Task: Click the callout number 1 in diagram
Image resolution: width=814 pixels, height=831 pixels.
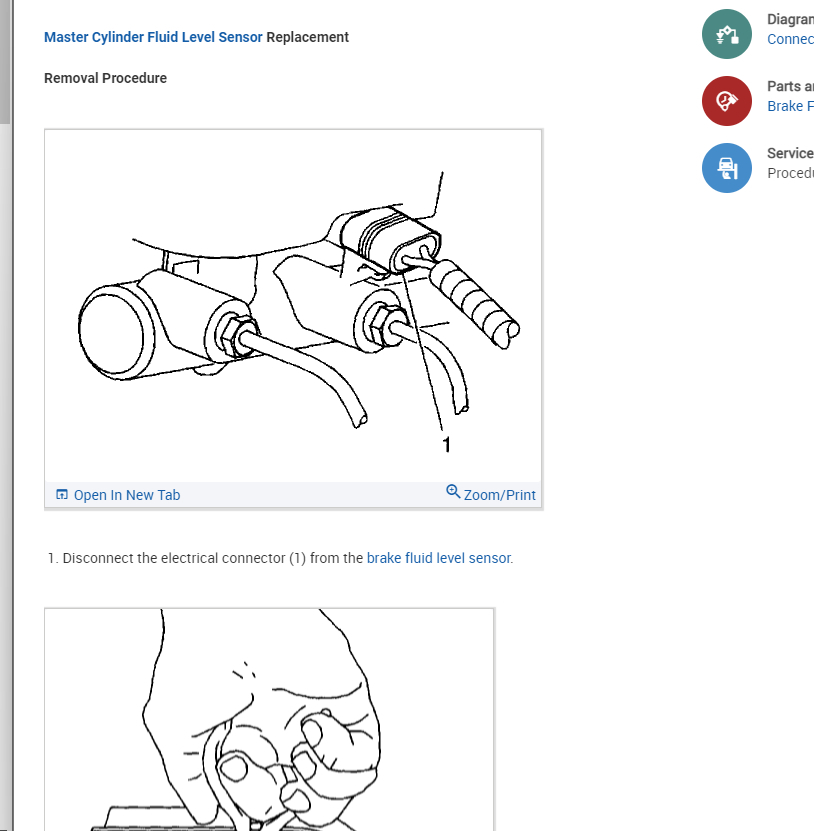Action: pos(447,444)
